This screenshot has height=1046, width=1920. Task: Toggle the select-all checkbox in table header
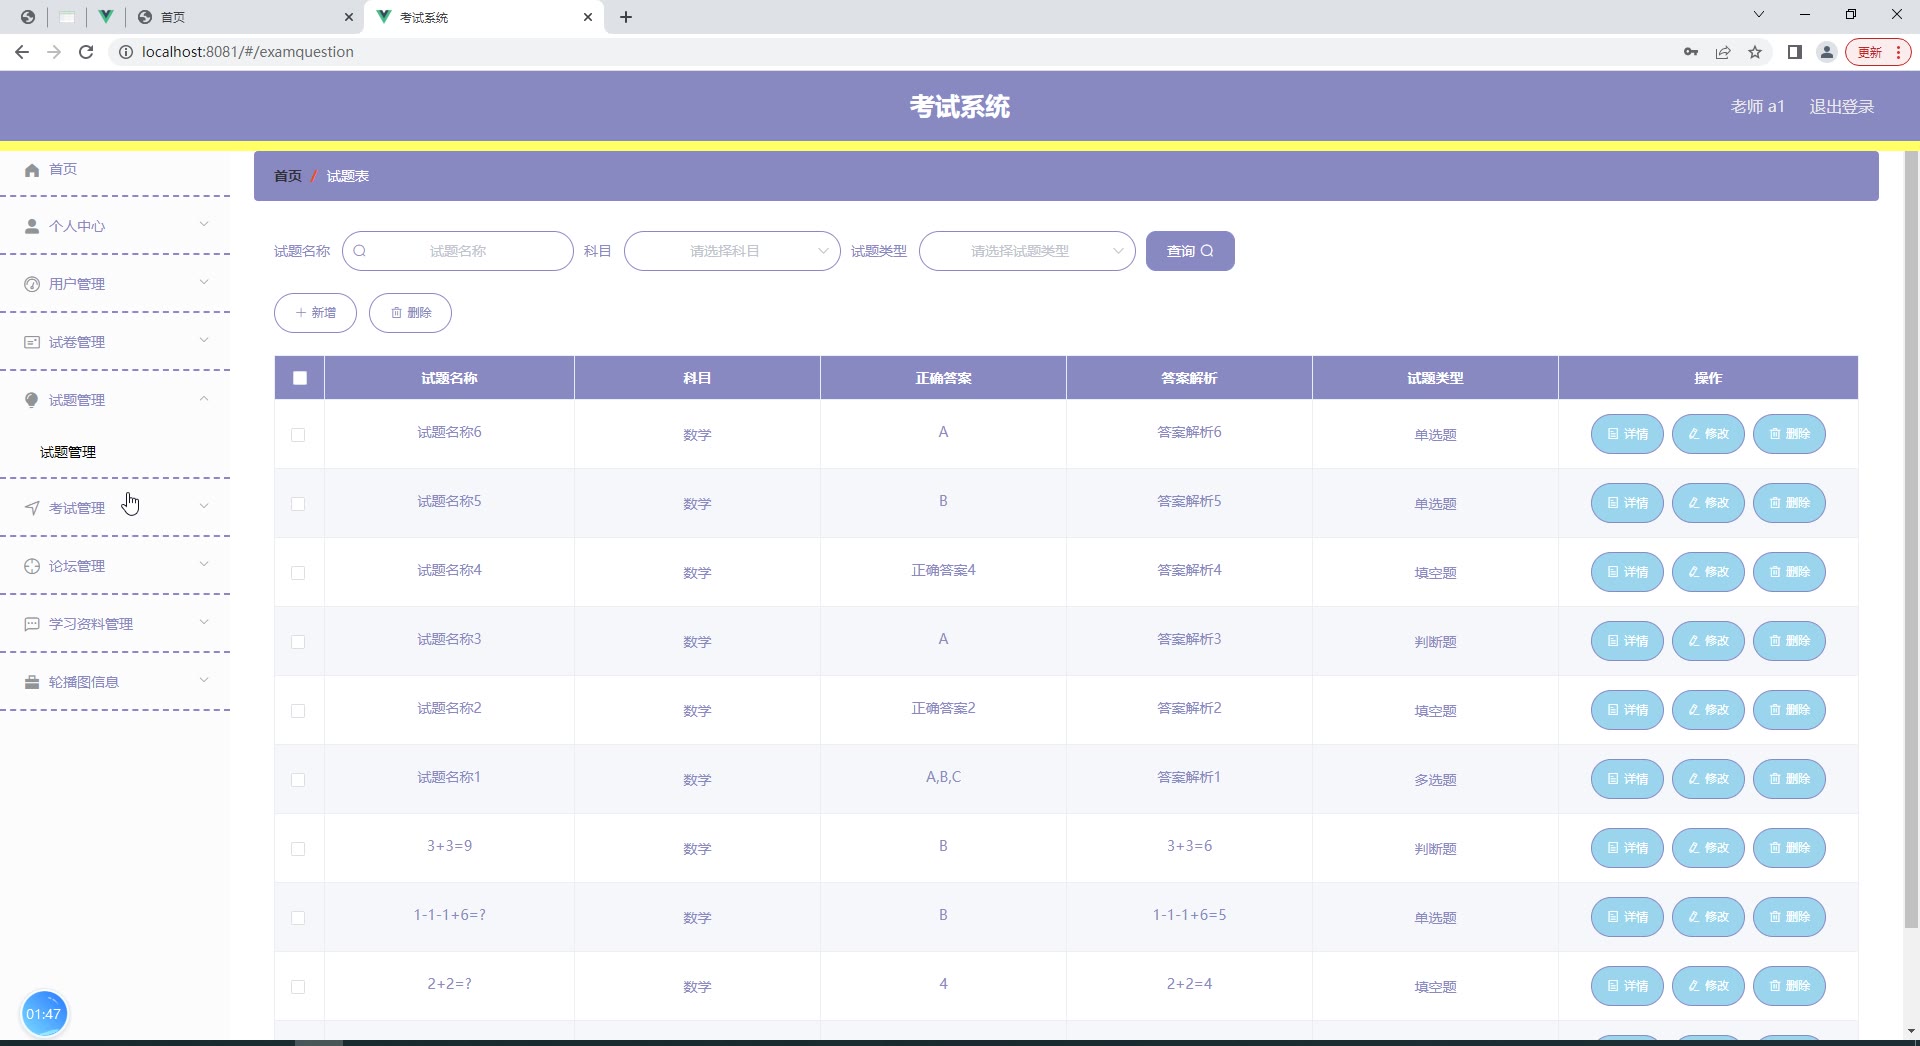tap(300, 378)
